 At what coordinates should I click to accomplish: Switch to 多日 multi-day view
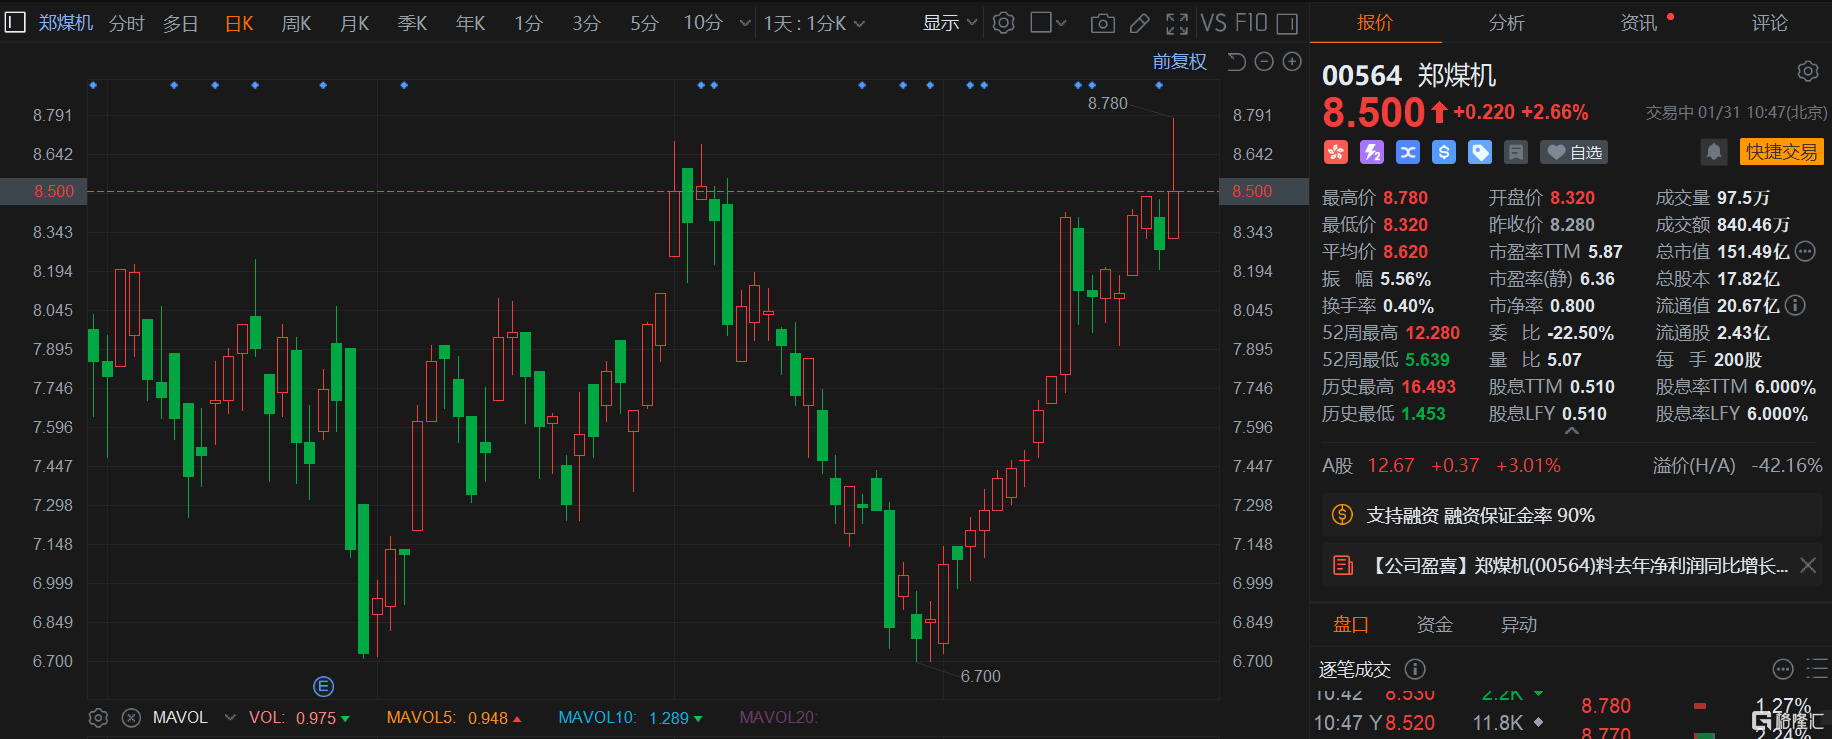coord(180,23)
